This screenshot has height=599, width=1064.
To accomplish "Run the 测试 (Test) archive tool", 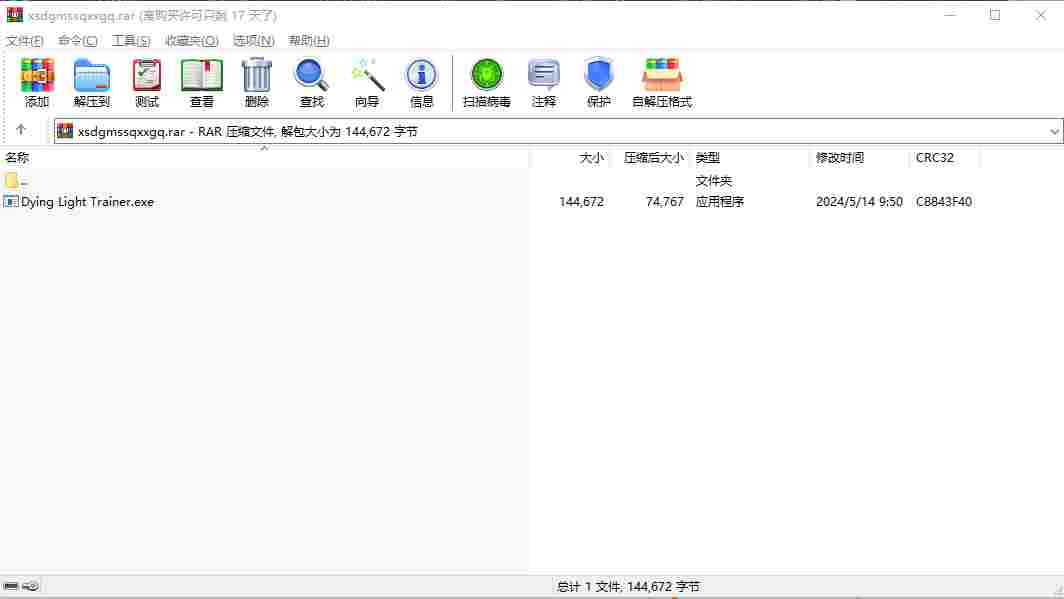I will 147,83.
